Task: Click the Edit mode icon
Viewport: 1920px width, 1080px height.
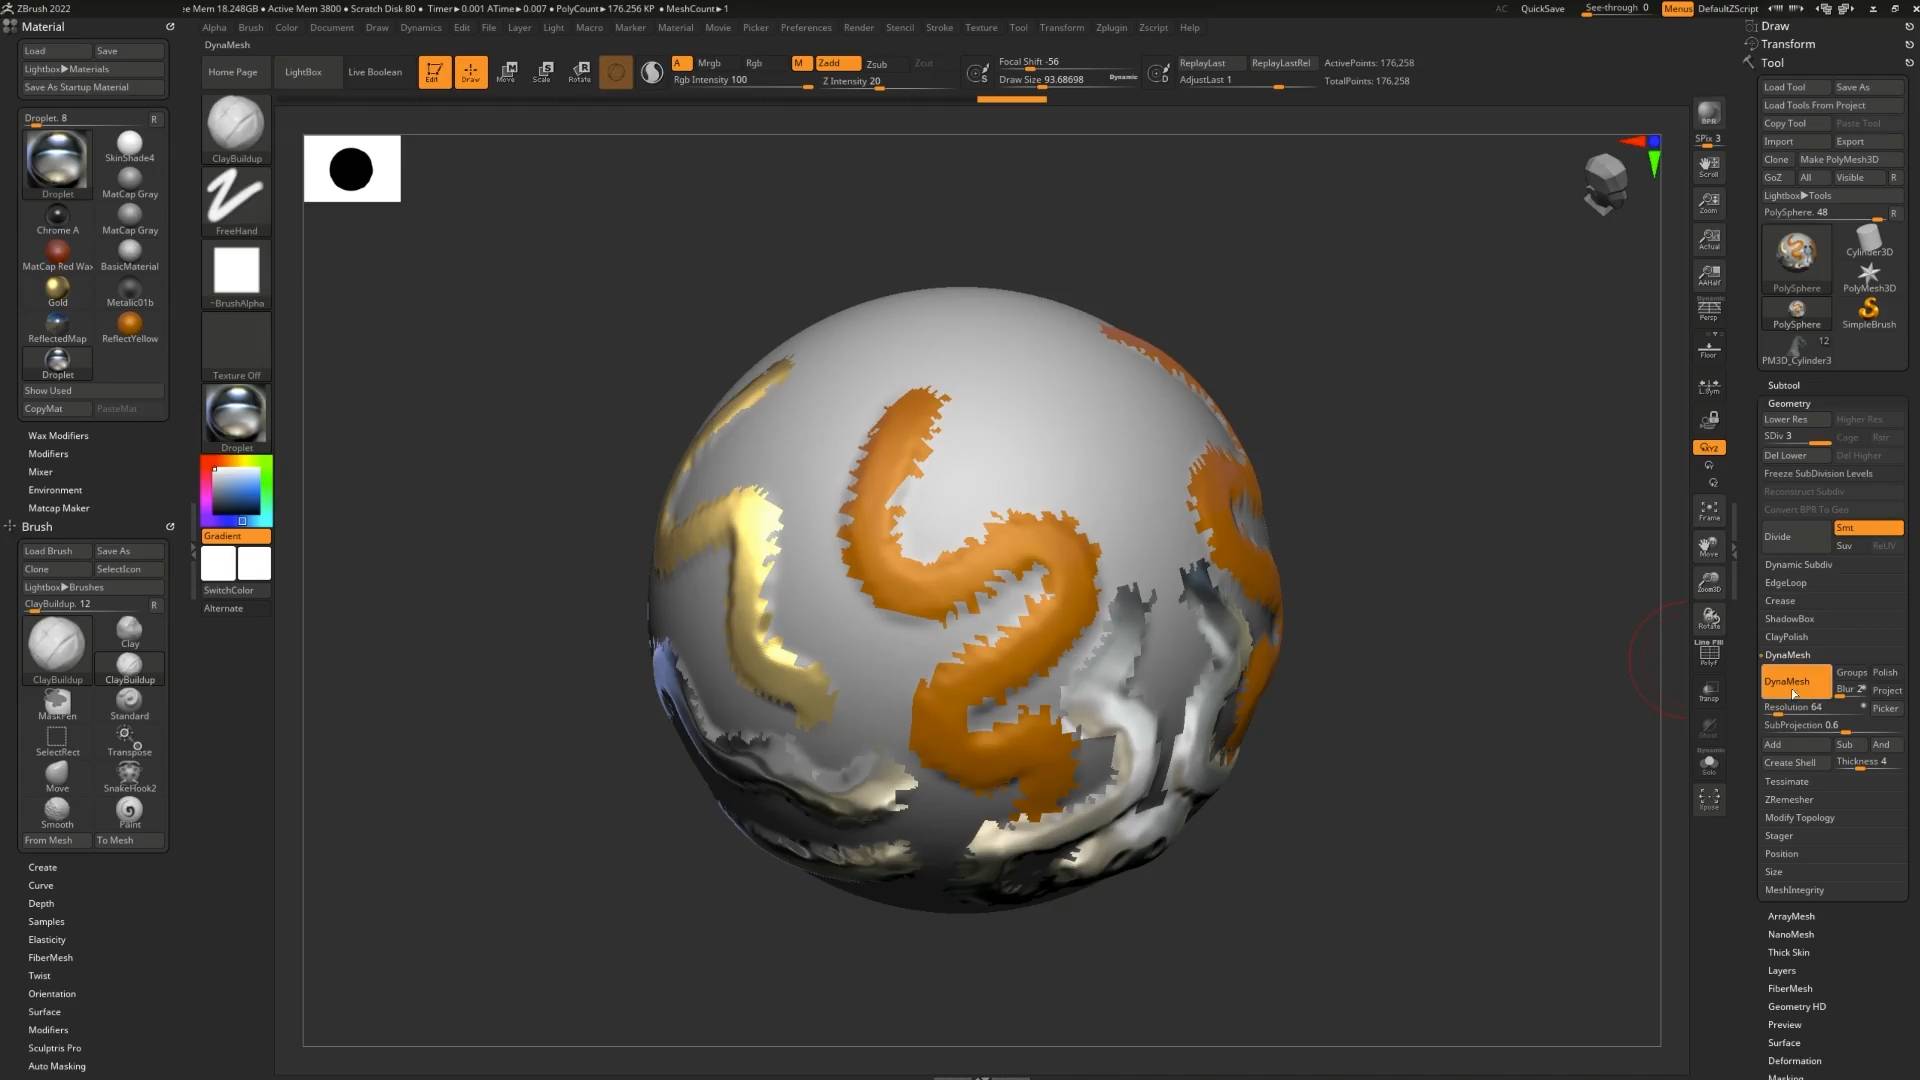Action: click(x=434, y=72)
